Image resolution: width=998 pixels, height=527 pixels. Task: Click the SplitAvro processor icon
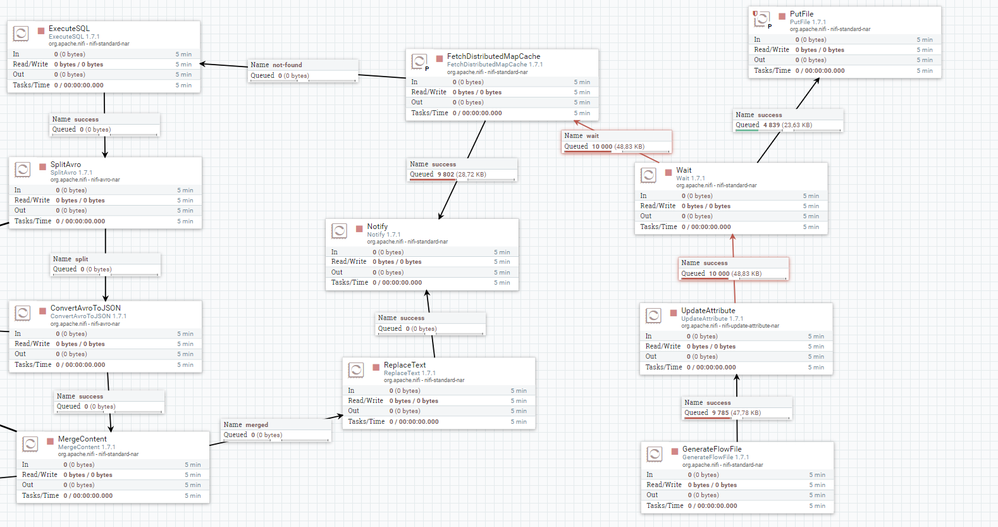pyautogui.click(x=22, y=169)
